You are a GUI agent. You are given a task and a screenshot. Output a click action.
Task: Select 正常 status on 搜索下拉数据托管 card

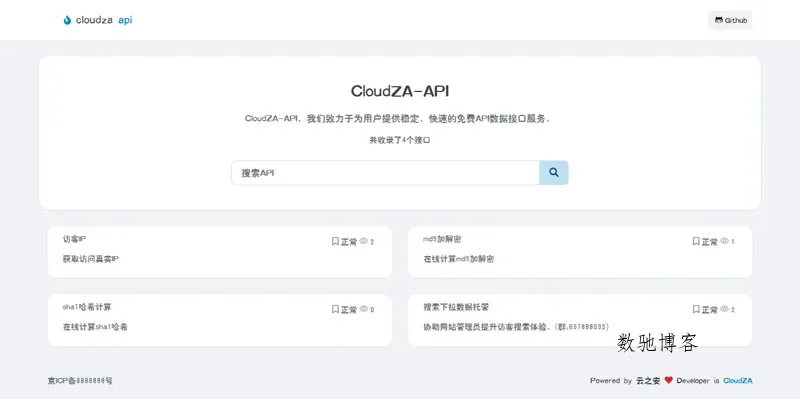(x=710, y=310)
